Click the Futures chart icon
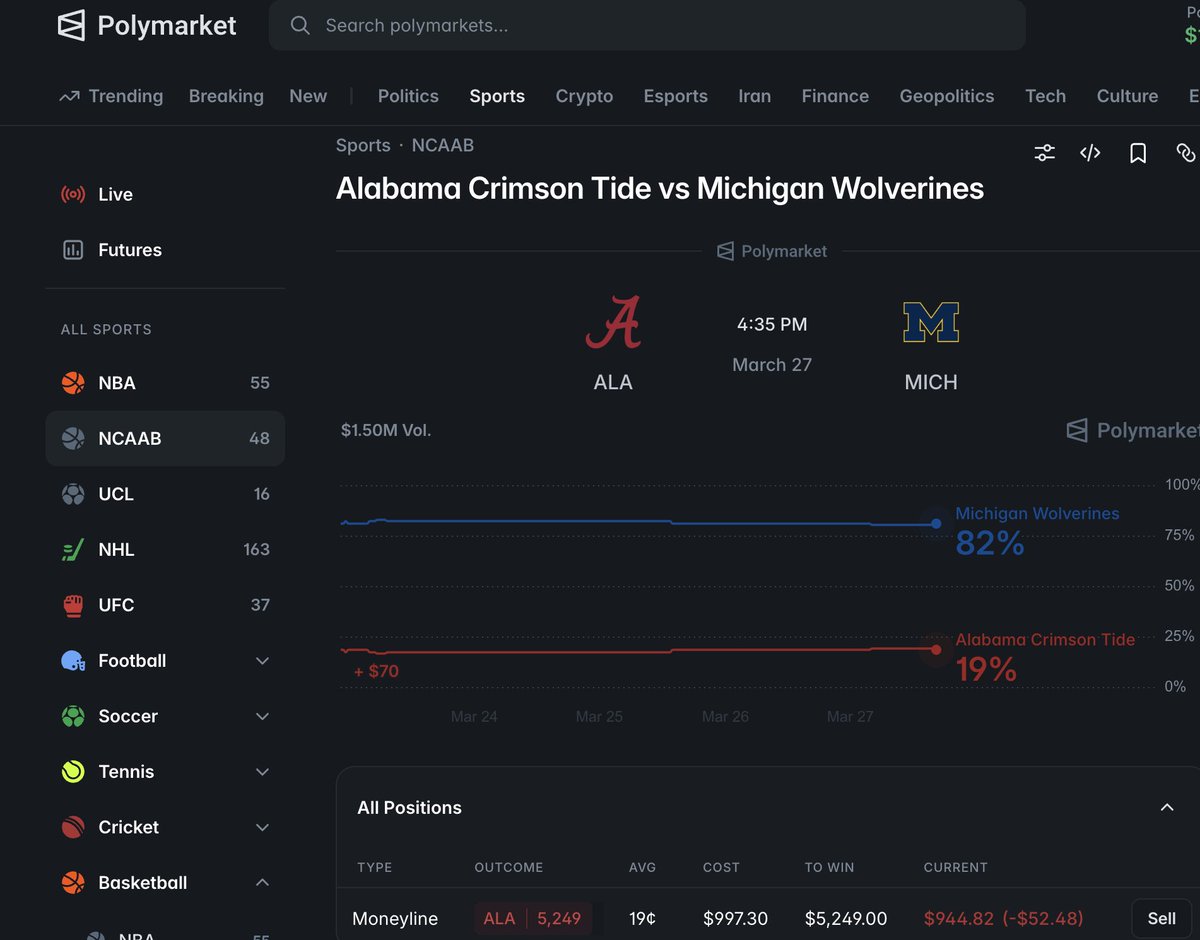 [x=73, y=250]
